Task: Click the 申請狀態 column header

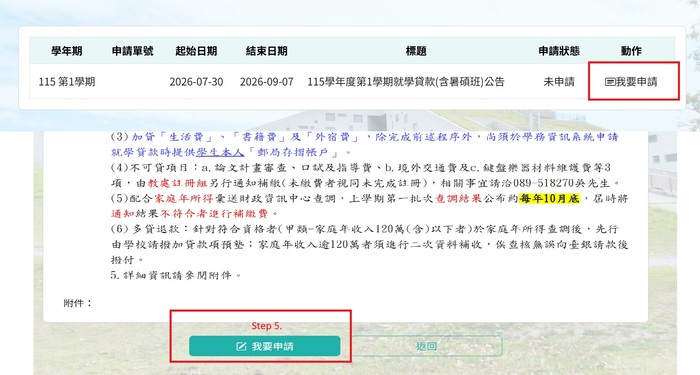Action: coord(559,51)
